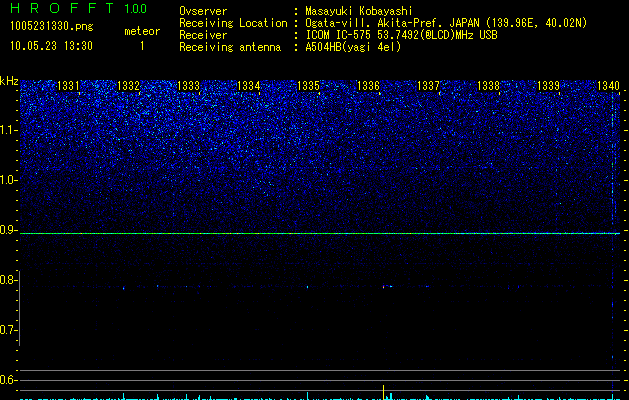Click the date stamp 10.05.23 13:30
This screenshot has height=400, width=629.
click(x=51, y=46)
